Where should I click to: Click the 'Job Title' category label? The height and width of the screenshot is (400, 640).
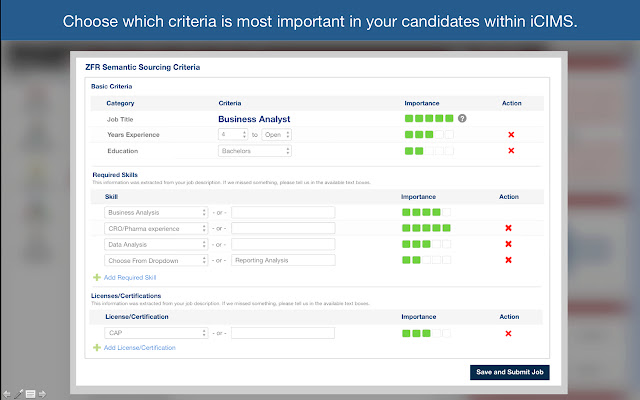[x=120, y=120]
